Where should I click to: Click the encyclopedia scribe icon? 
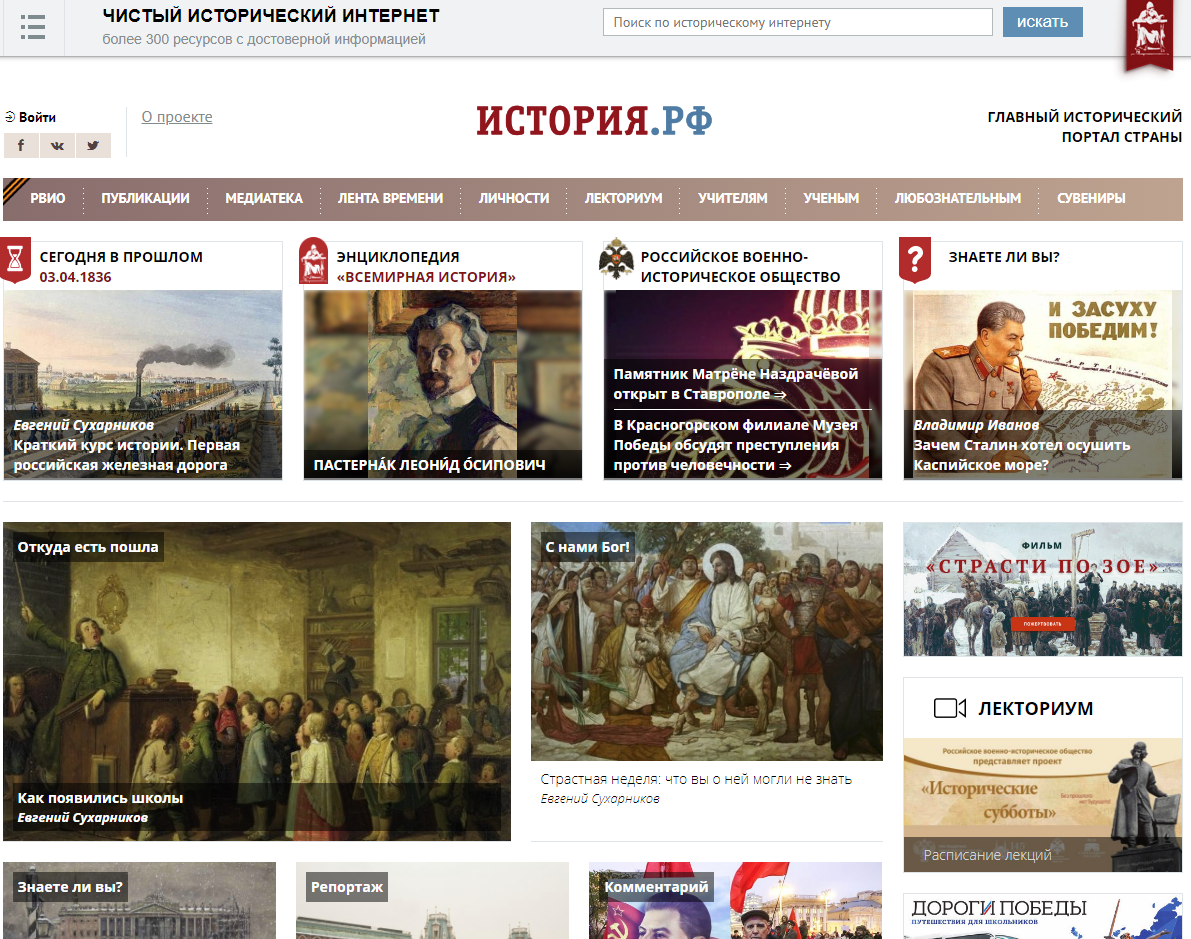point(313,260)
